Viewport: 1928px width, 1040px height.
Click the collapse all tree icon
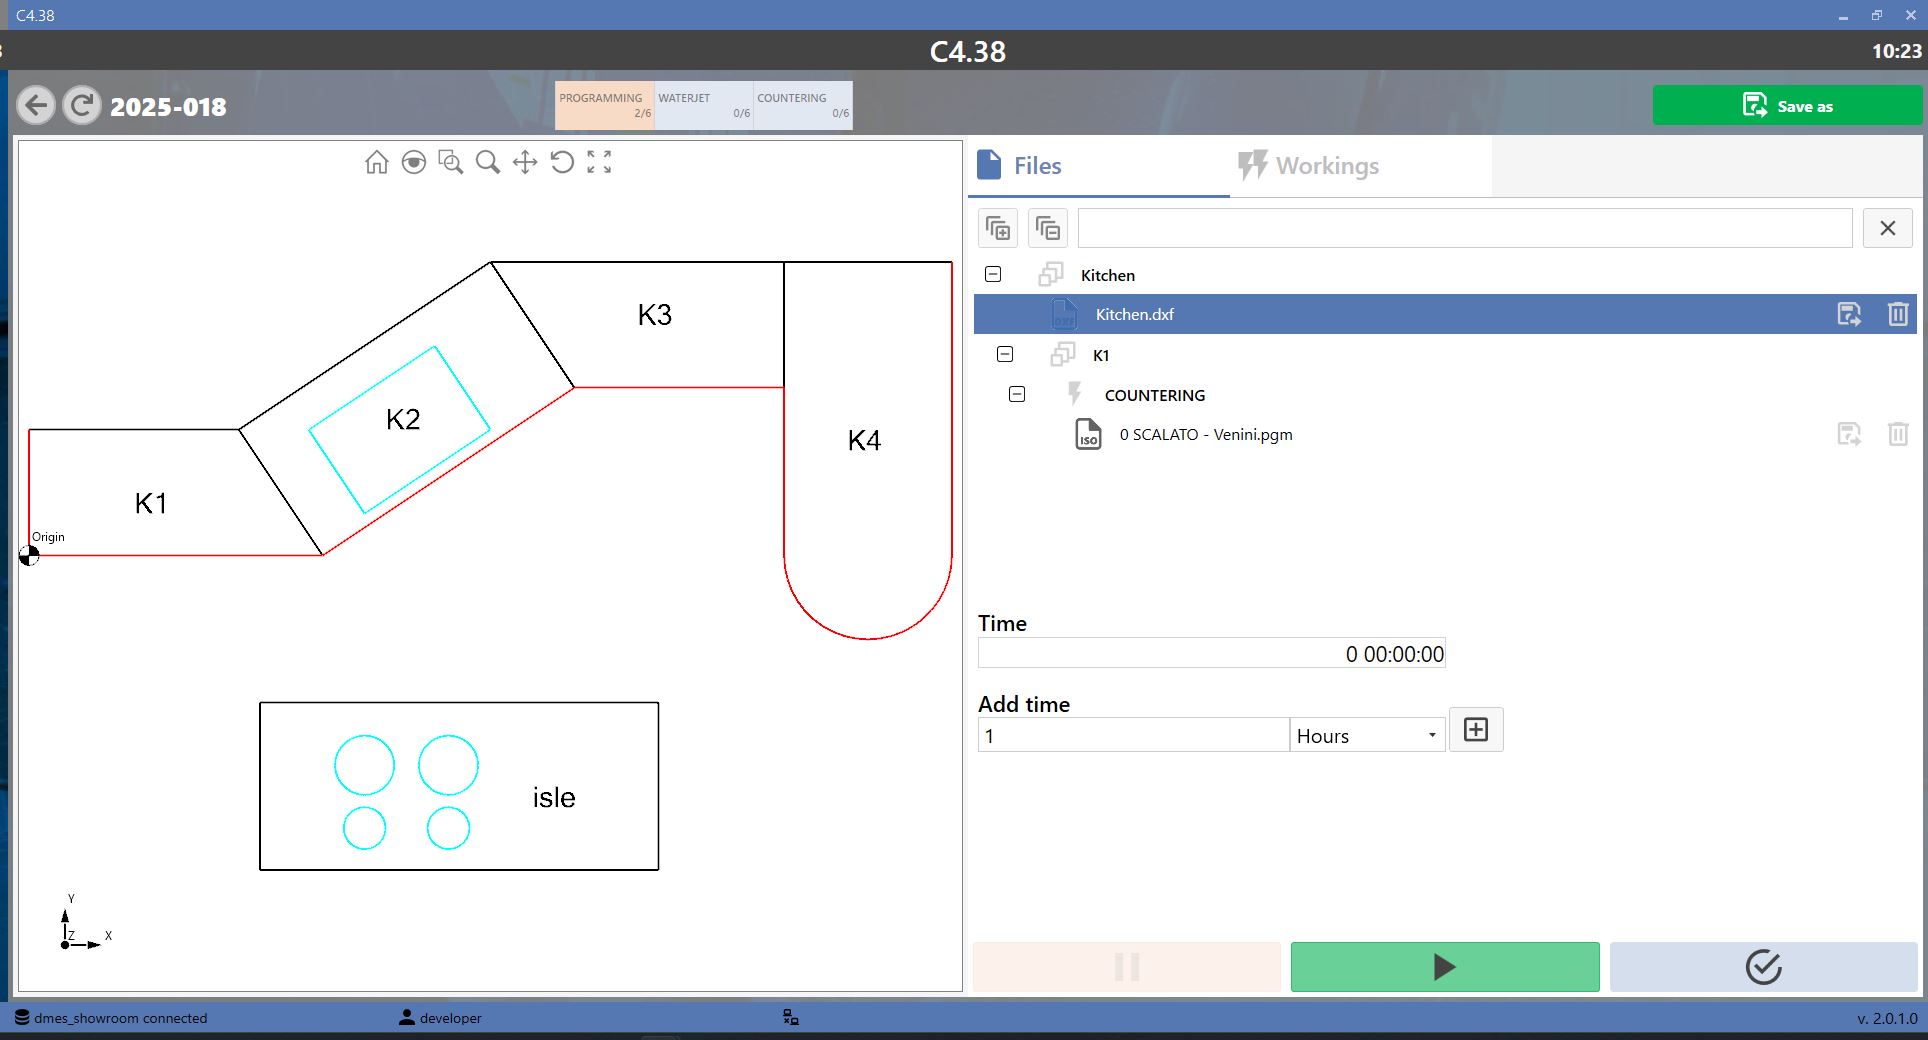point(1047,228)
